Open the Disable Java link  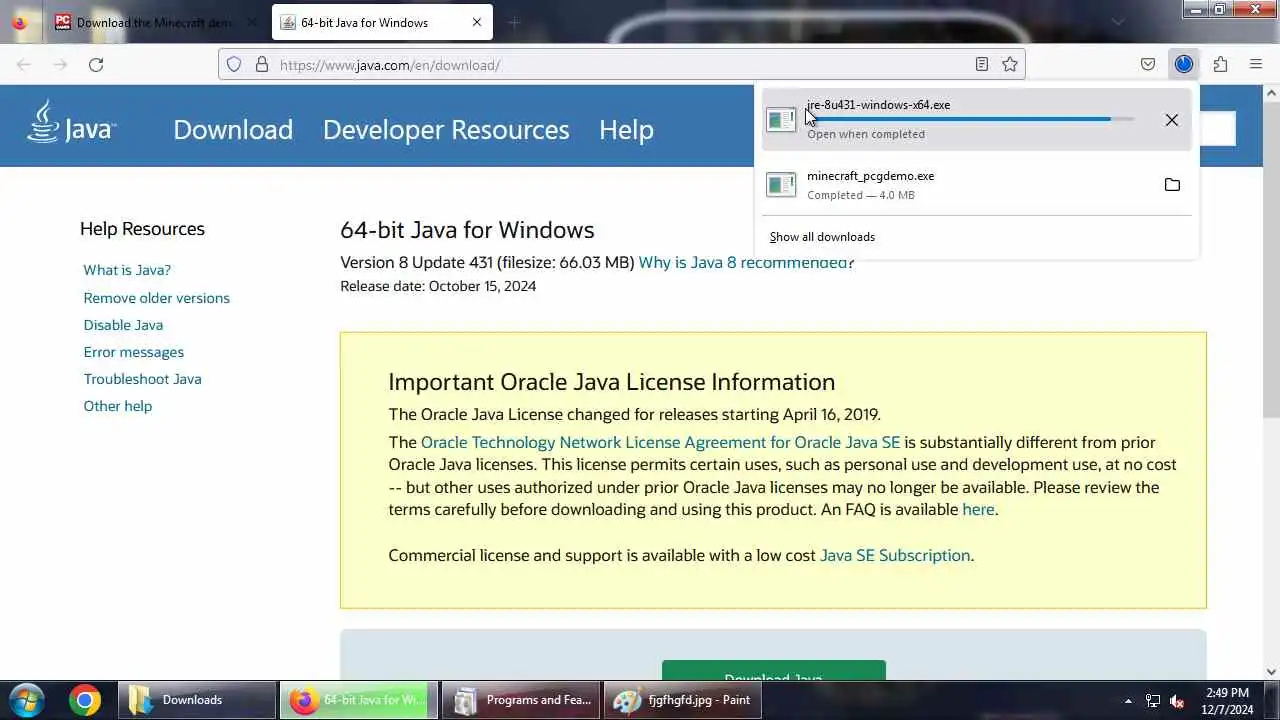coord(123,325)
